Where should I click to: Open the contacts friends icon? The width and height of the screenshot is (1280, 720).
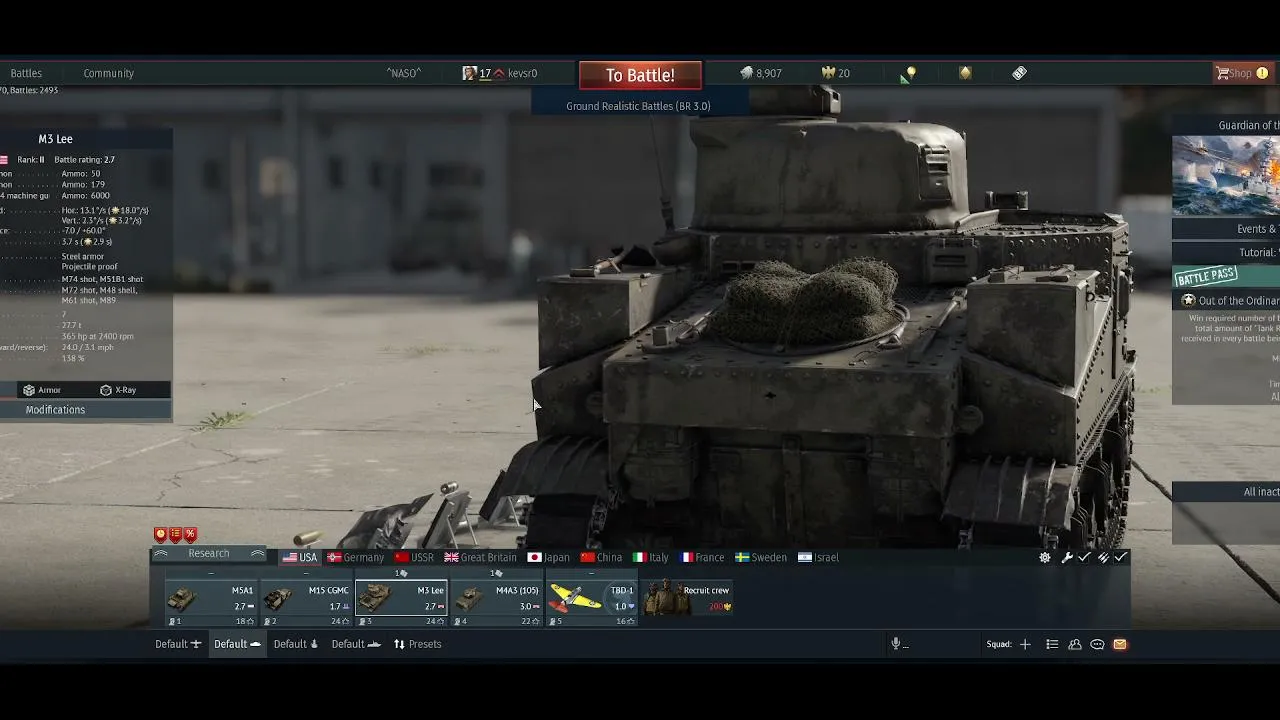(1075, 644)
